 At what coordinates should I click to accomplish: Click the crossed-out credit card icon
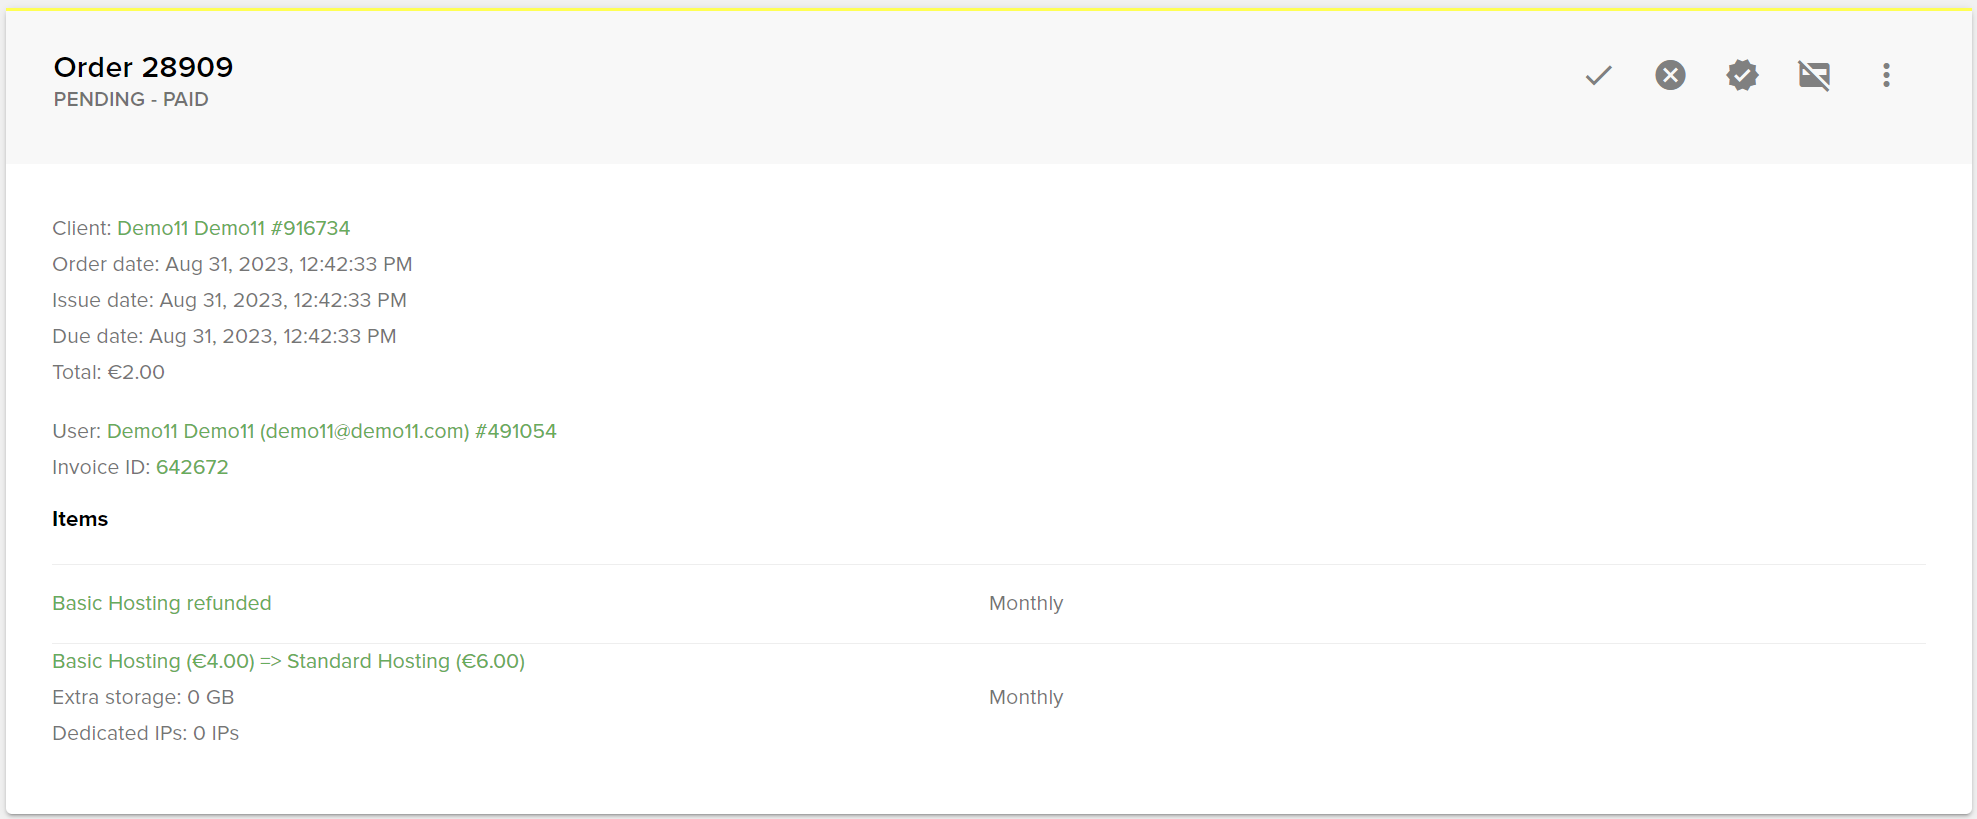1814,75
